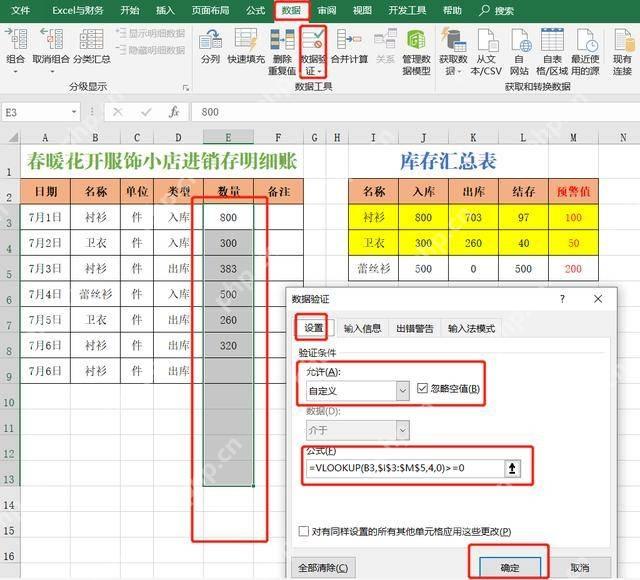
Task: Switch to 公式 ribbon tab
Action: pyautogui.click(x=256, y=10)
